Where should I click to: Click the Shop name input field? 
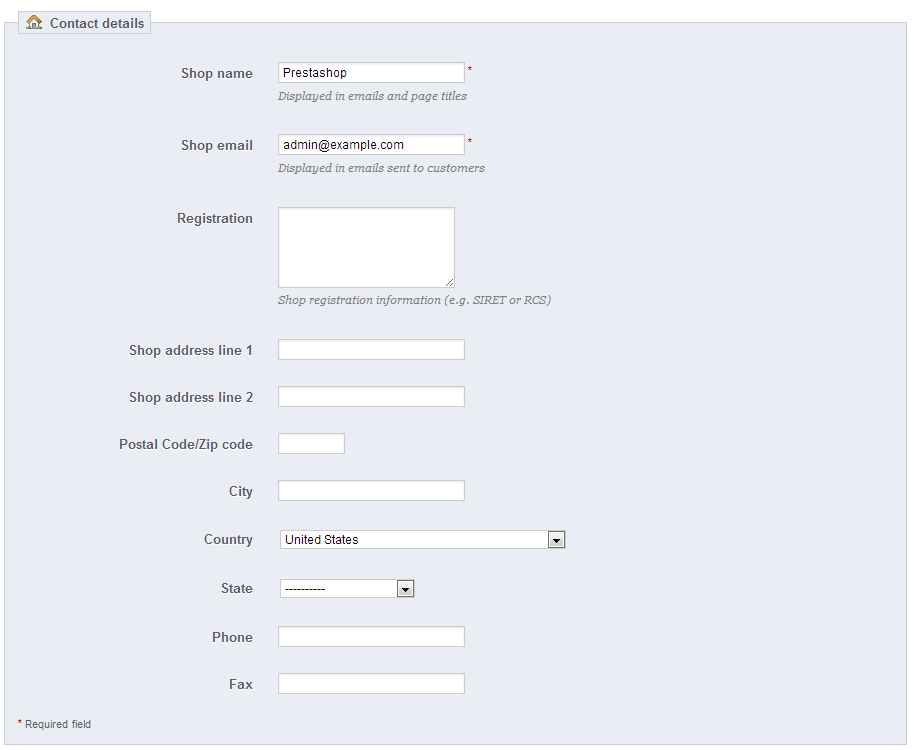click(371, 73)
